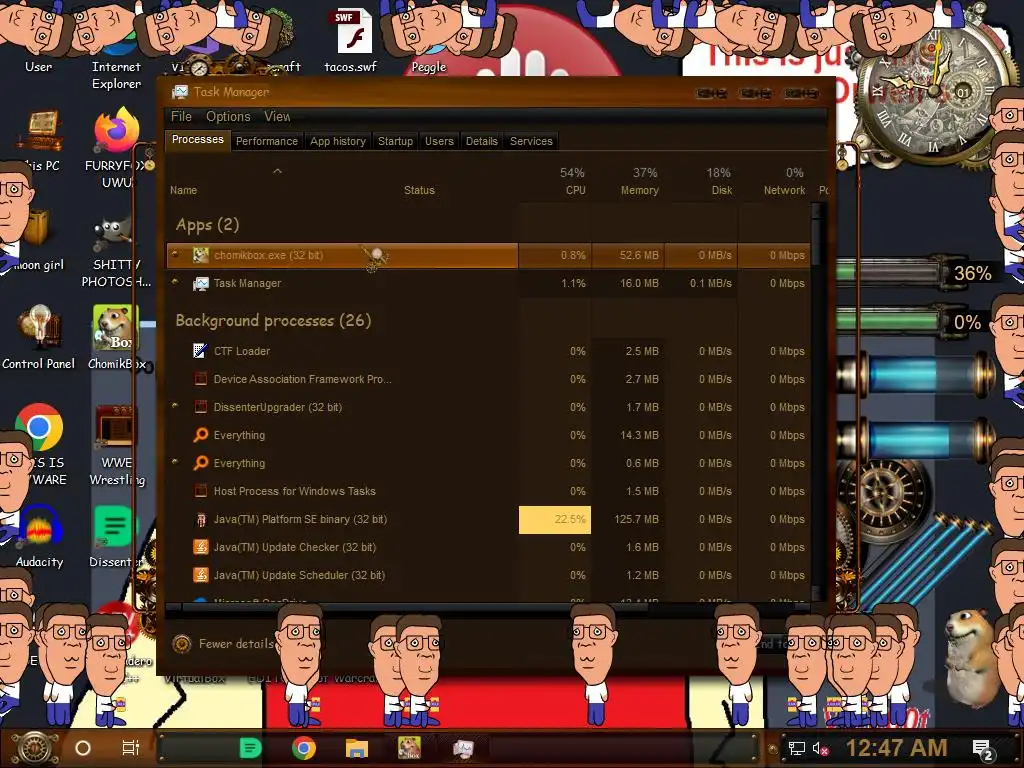Click the Java(TM) Update Checker icon
The image size is (1024, 768).
pyautogui.click(x=200, y=547)
